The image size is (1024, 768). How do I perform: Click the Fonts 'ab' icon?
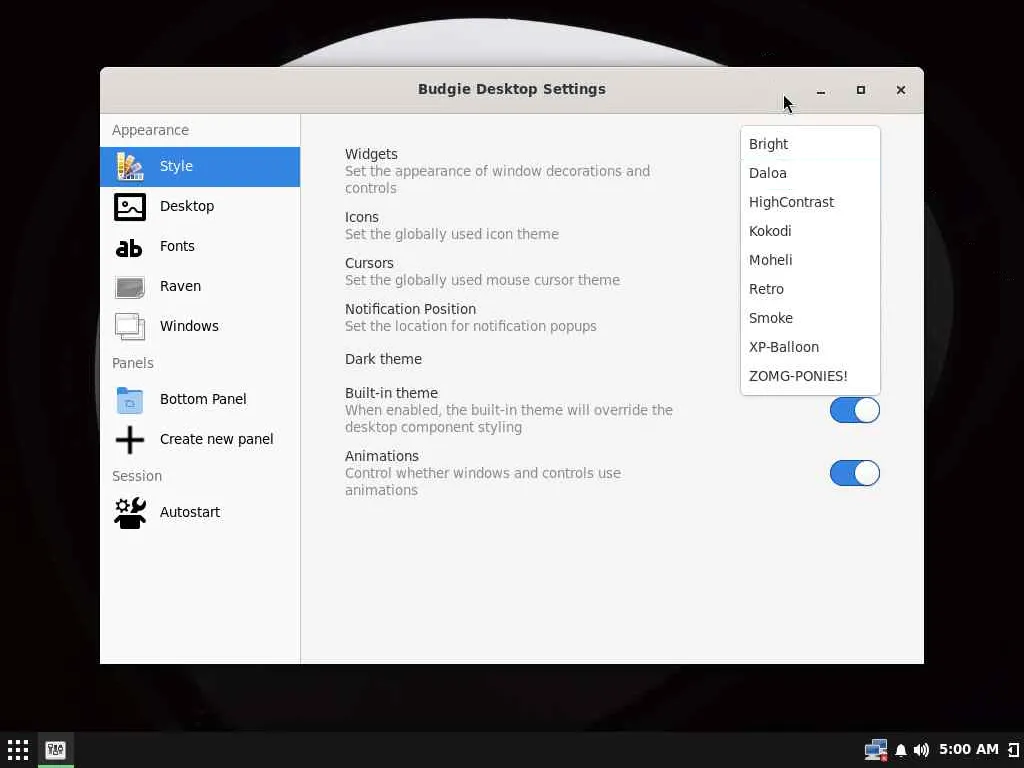[129, 248]
